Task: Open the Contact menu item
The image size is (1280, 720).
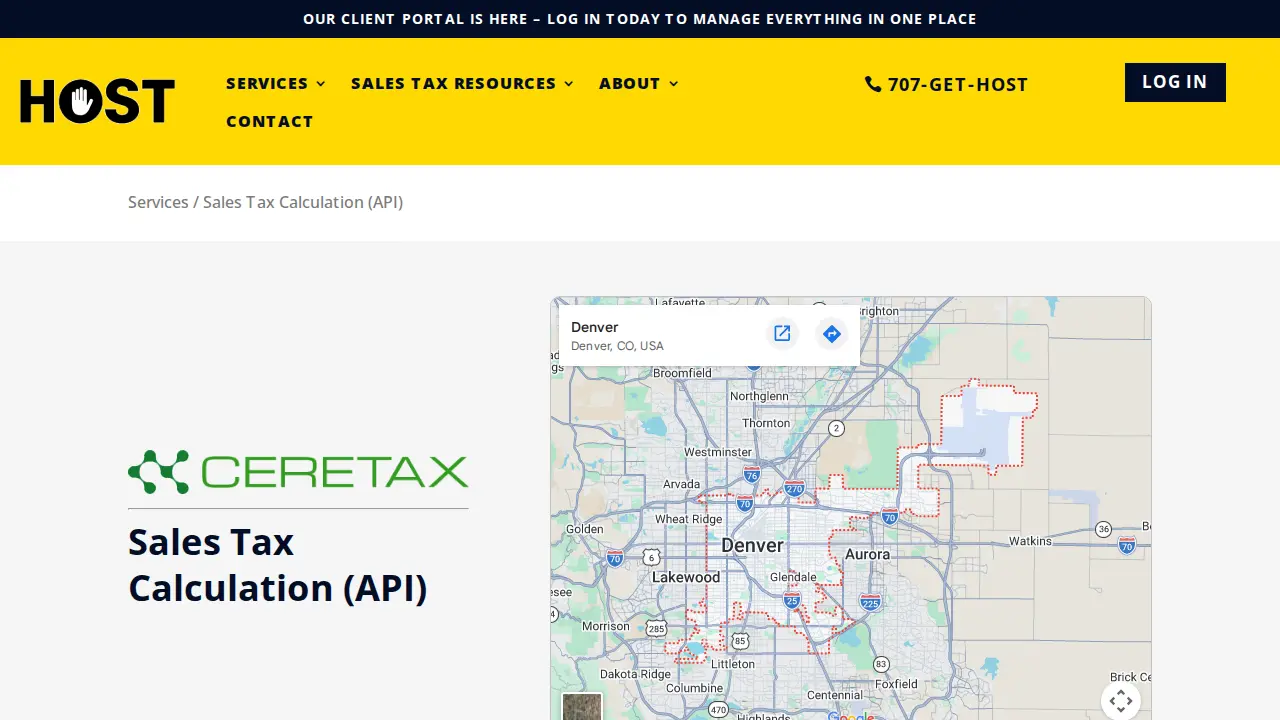Action: tap(270, 121)
